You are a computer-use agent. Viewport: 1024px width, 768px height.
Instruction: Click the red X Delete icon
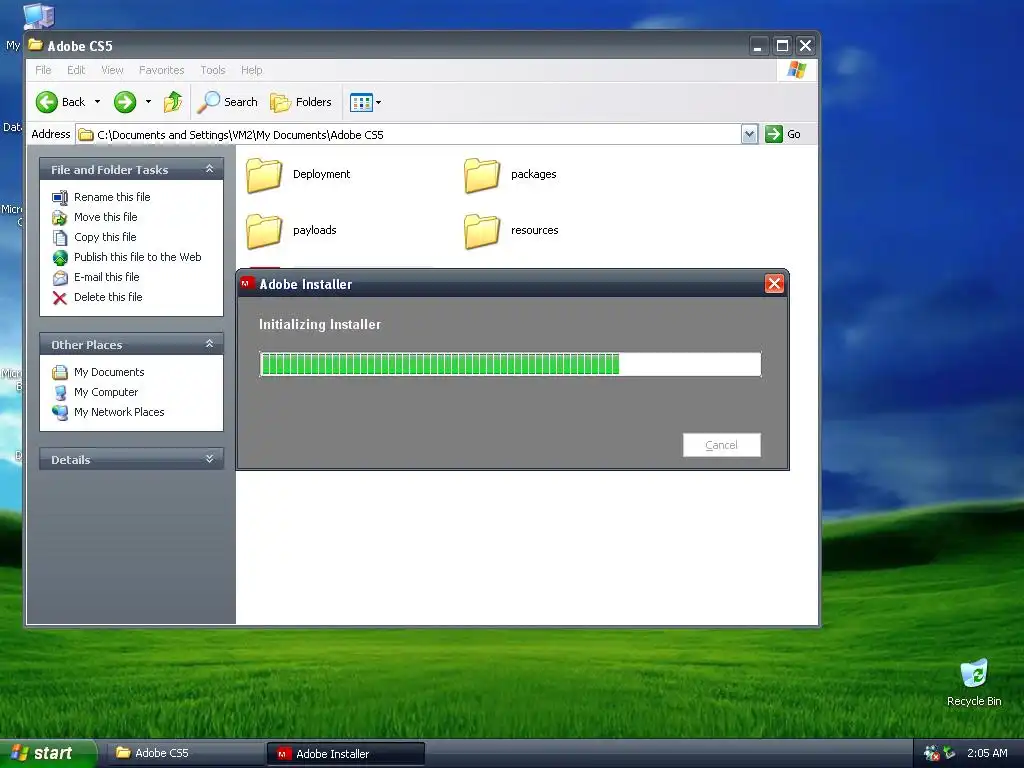point(60,298)
